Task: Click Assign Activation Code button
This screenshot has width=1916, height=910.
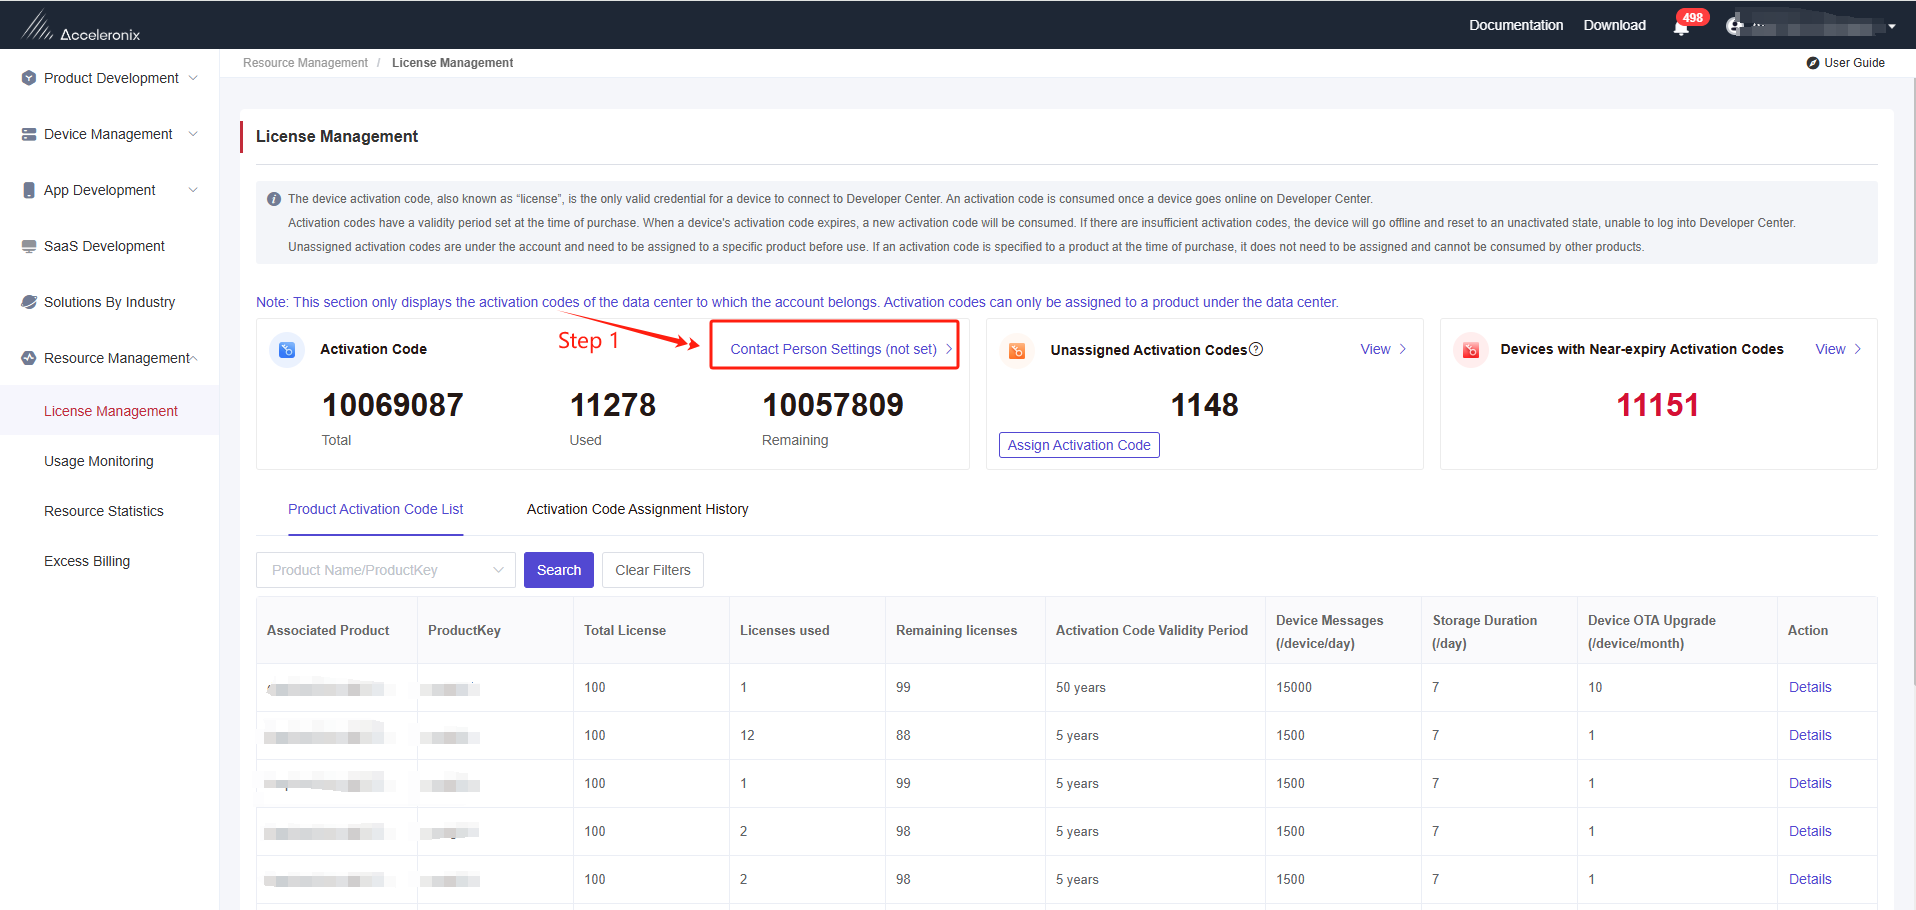Action: (1079, 445)
